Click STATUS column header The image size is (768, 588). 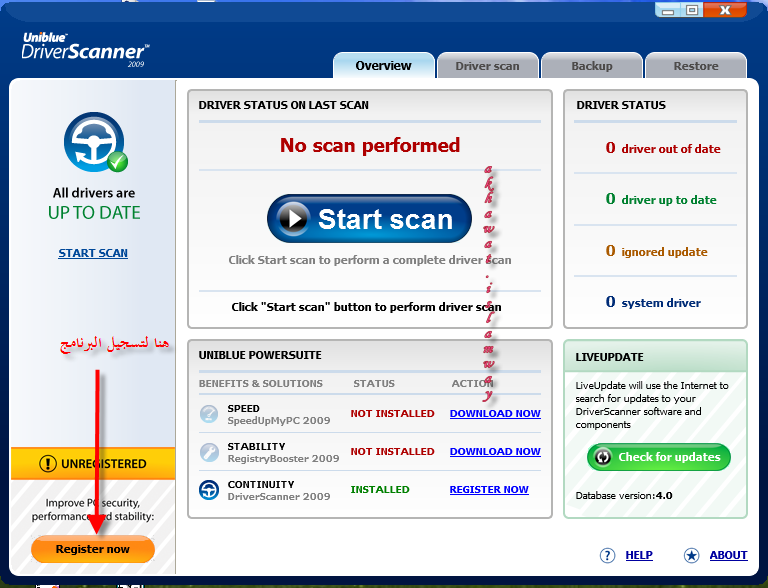tap(374, 383)
